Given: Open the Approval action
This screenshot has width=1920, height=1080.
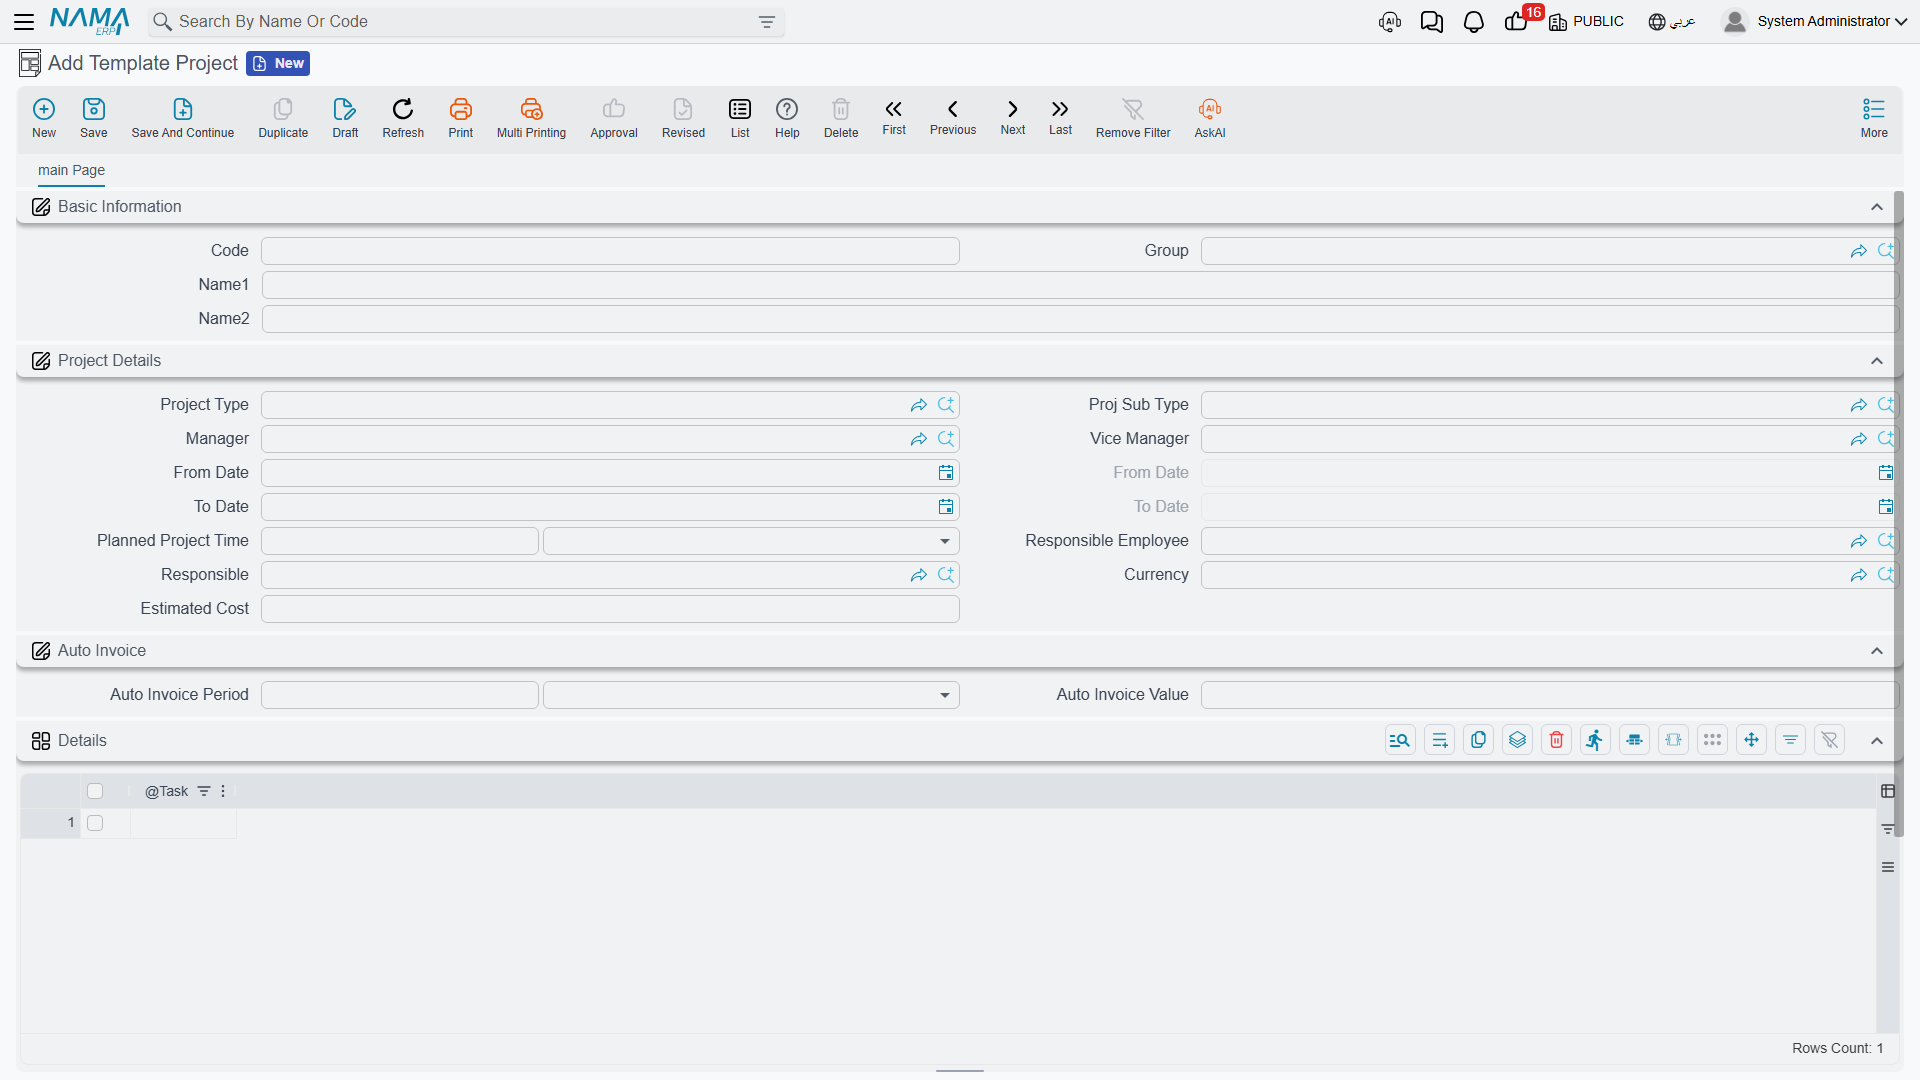Looking at the screenshot, I should pos(614,118).
